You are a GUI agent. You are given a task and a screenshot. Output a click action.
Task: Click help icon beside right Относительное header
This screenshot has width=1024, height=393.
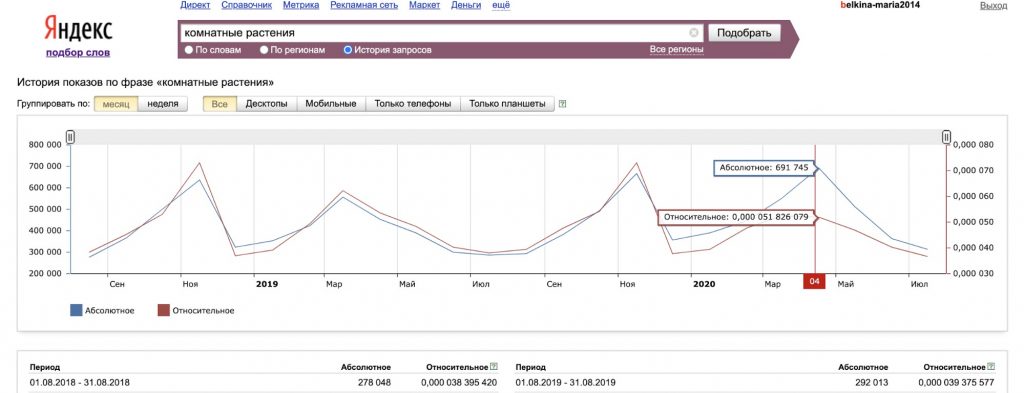992,368
